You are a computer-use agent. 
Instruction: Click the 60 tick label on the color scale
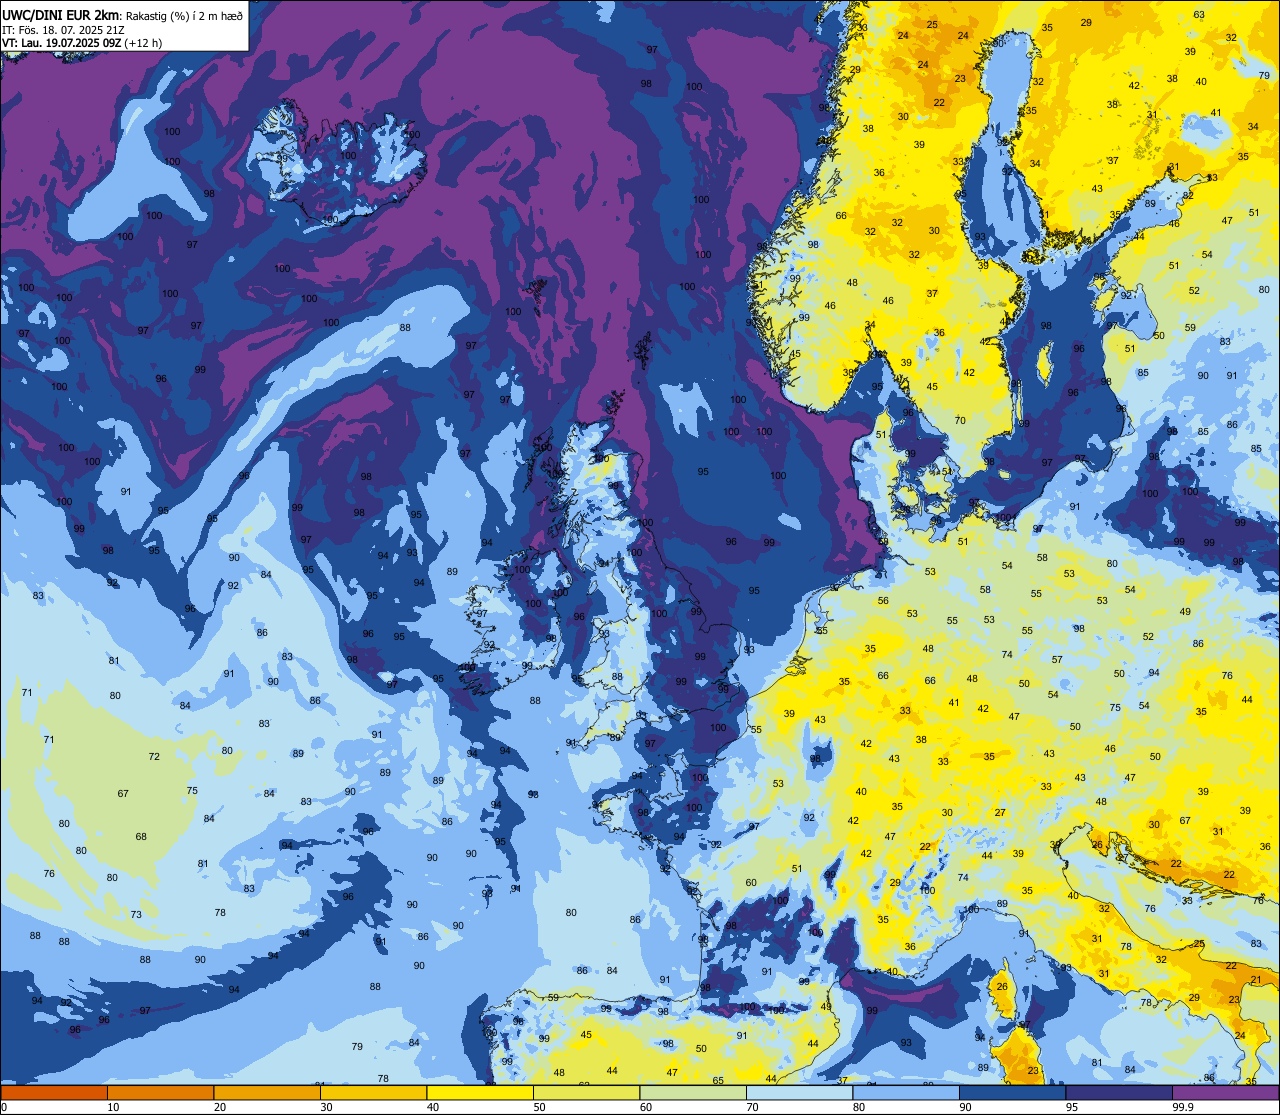[x=646, y=1107]
